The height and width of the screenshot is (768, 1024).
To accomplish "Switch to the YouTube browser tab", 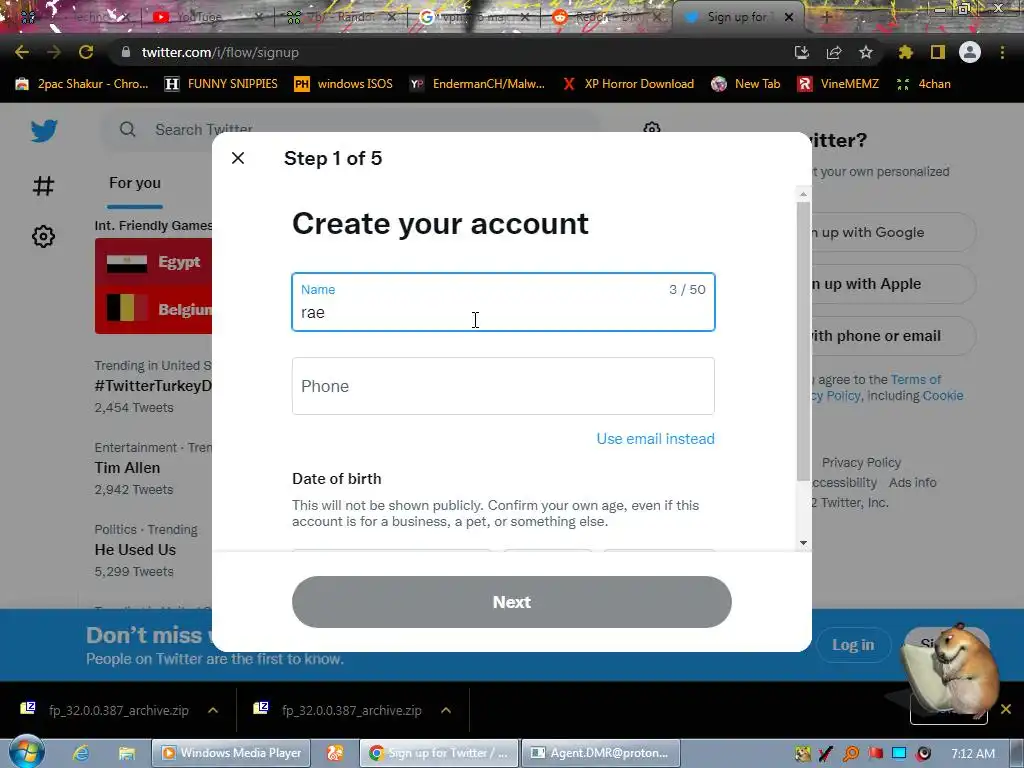I will 199,17.
